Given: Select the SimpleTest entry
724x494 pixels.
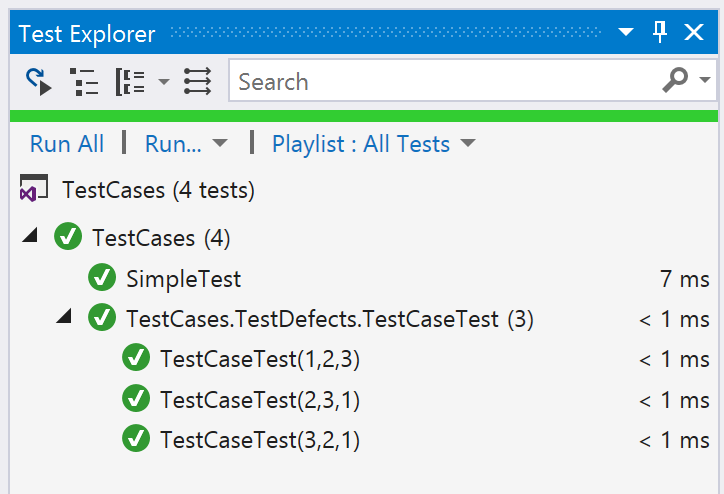Looking at the screenshot, I should [183, 279].
